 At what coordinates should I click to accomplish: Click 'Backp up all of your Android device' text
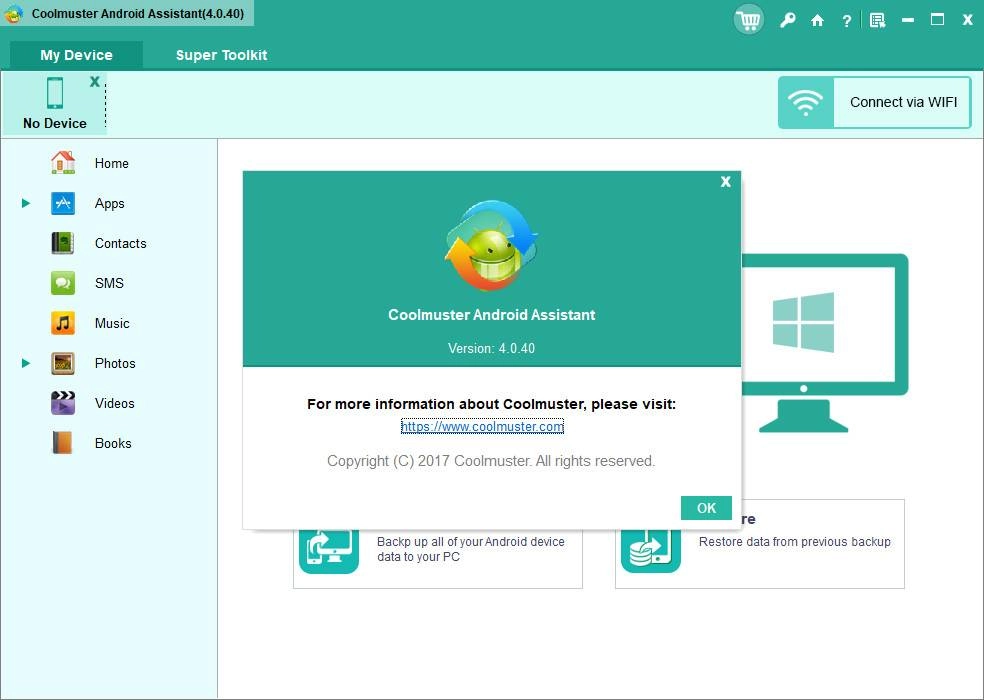[x=471, y=542]
